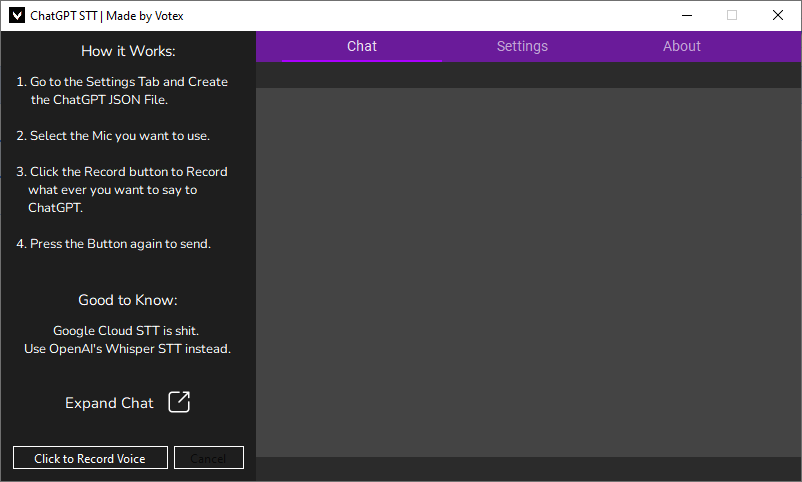Minimize the ChatGPT STT window

[687, 15]
